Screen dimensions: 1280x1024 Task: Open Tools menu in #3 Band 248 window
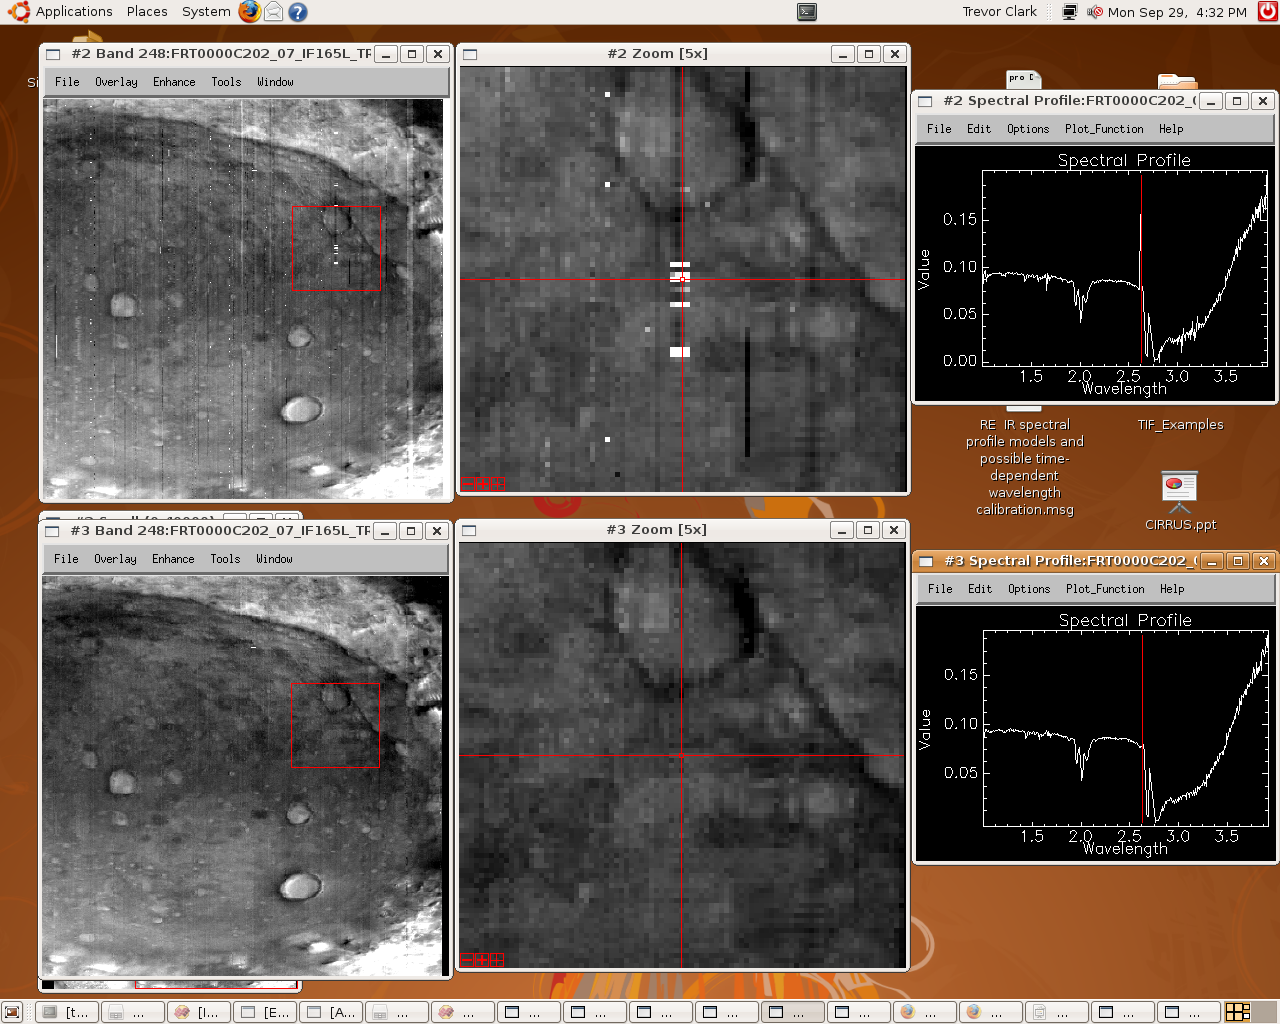click(225, 559)
